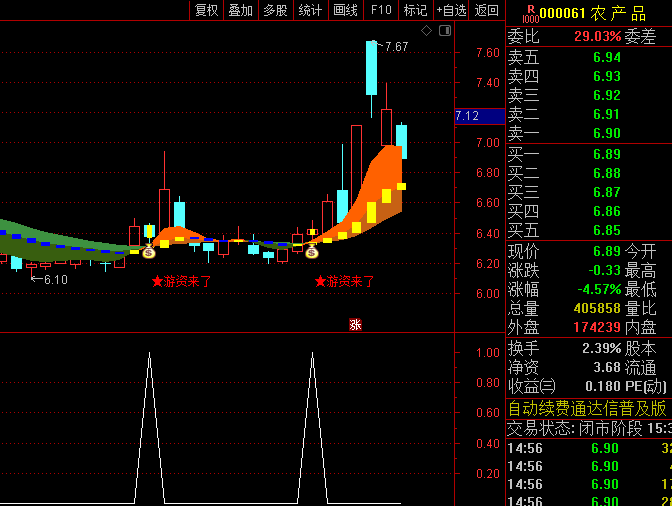This screenshot has height=506, width=672.
Task: Click the small square icon beside the diamond
Action: pos(443,31)
